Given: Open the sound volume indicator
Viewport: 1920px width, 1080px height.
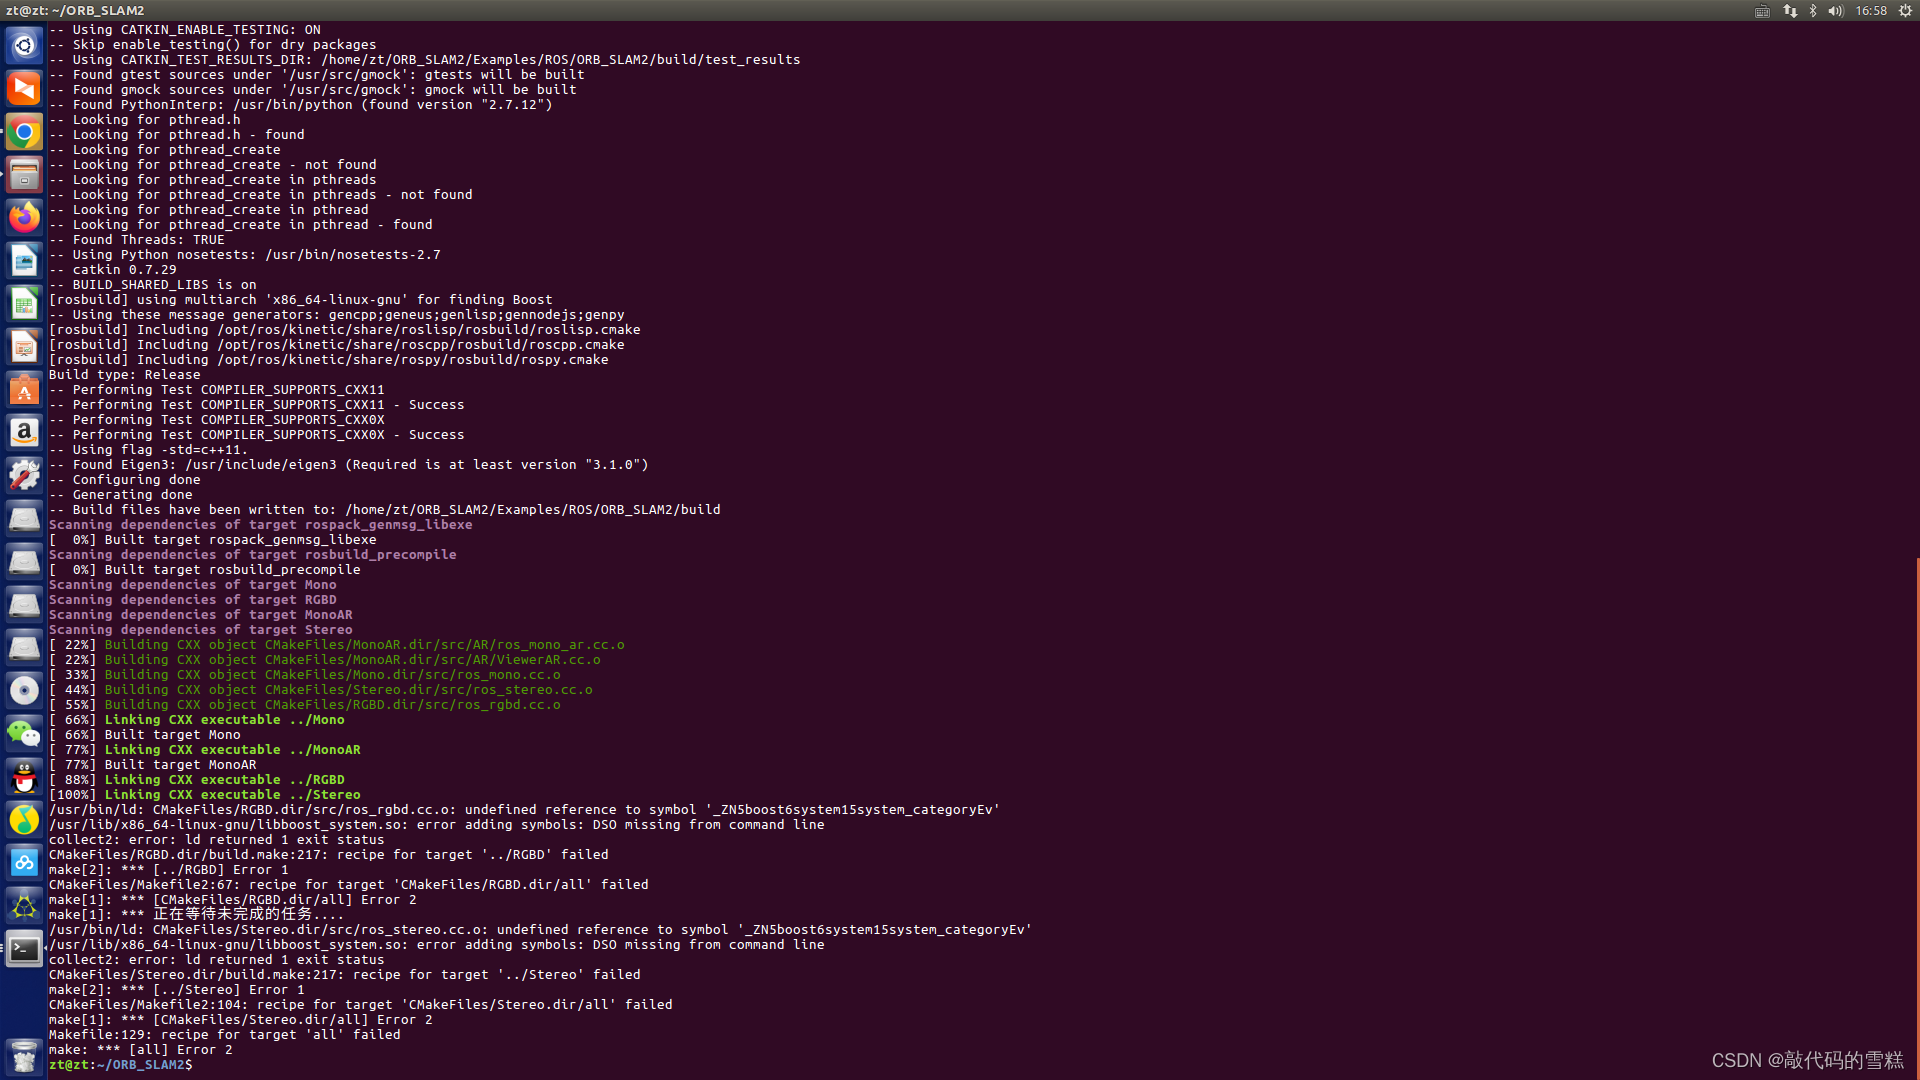Looking at the screenshot, I should [x=1836, y=11].
